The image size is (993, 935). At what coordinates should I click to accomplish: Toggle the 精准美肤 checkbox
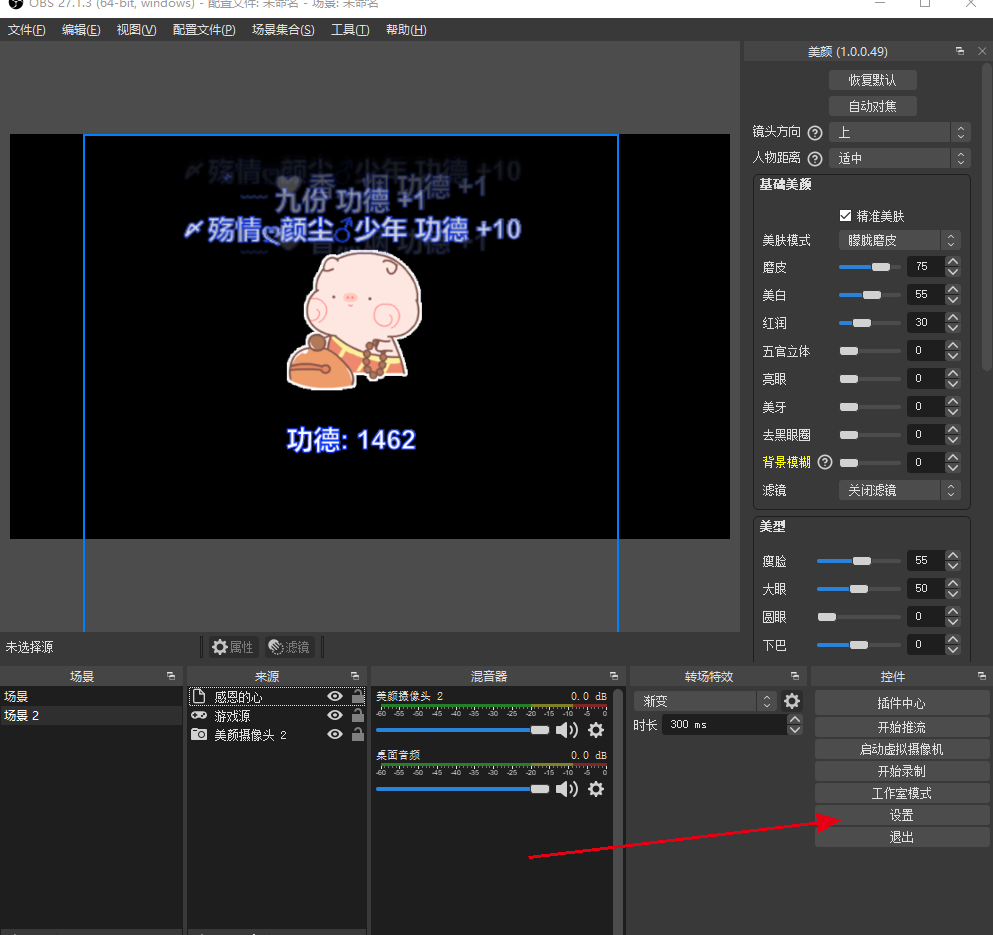pos(846,216)
